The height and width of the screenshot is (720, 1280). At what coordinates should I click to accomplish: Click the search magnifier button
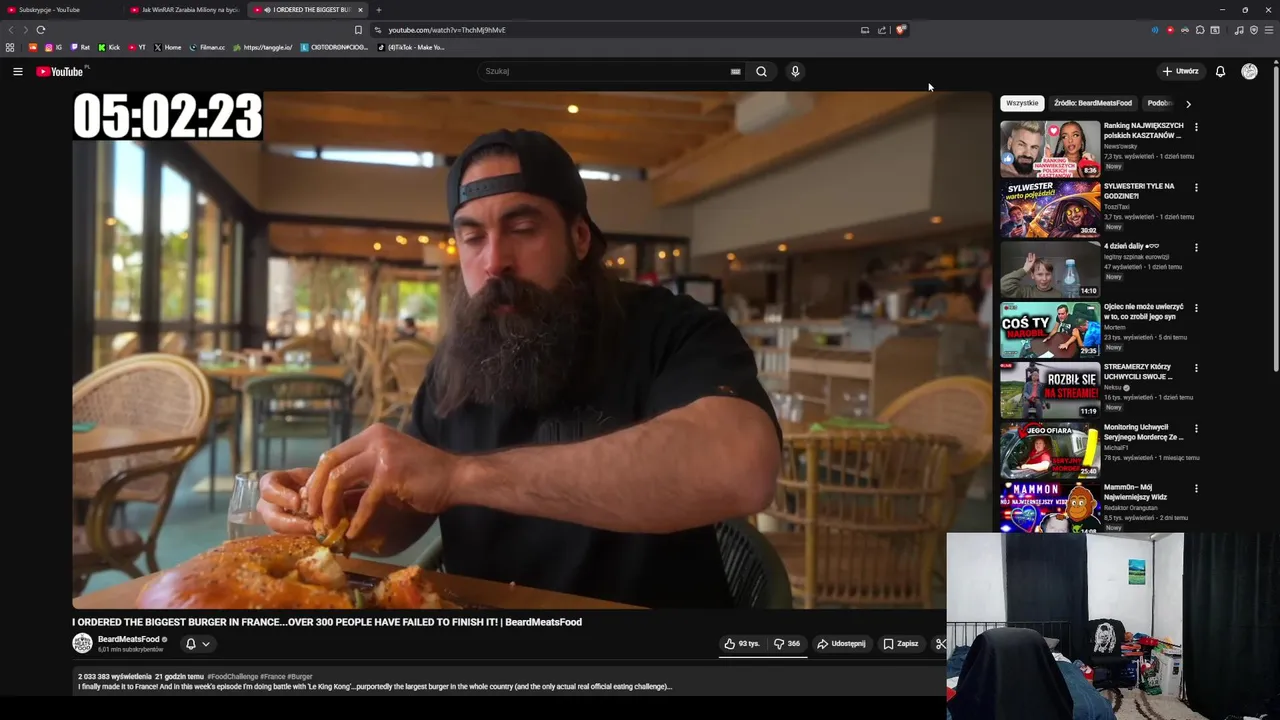pos(761,71)
